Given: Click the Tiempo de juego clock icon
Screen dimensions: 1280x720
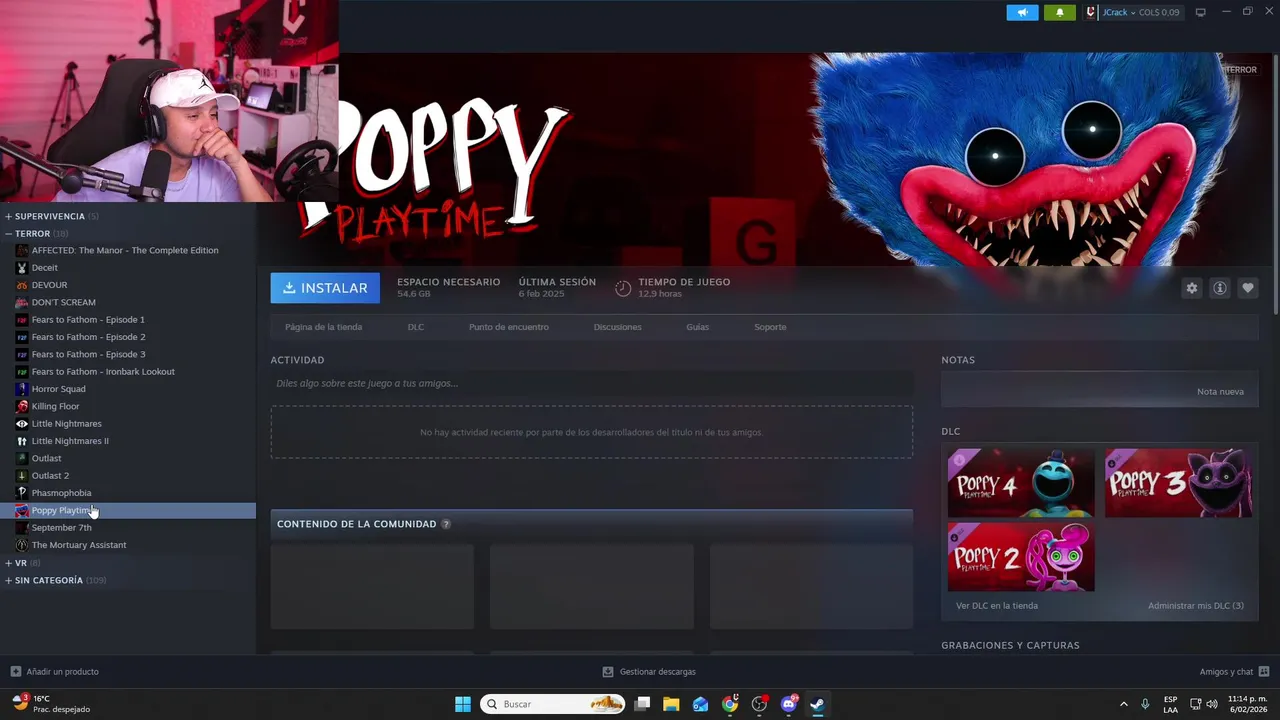Looking at the screenshot, I should [623, 288].
